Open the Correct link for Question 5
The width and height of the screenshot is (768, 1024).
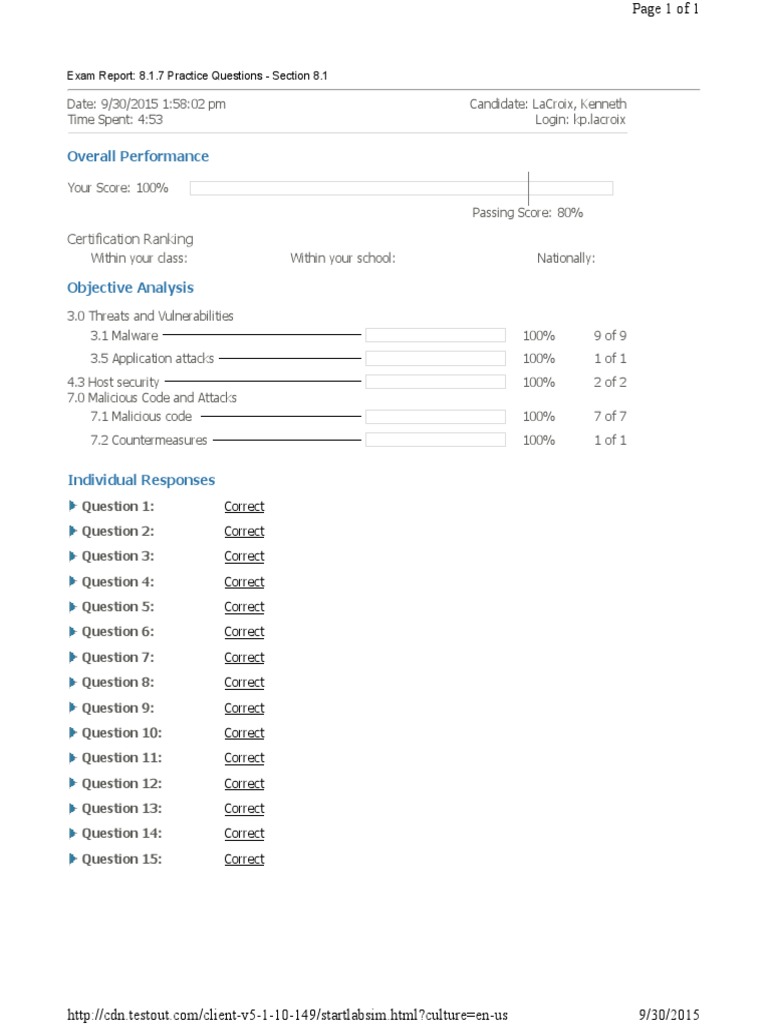(244, 607)
